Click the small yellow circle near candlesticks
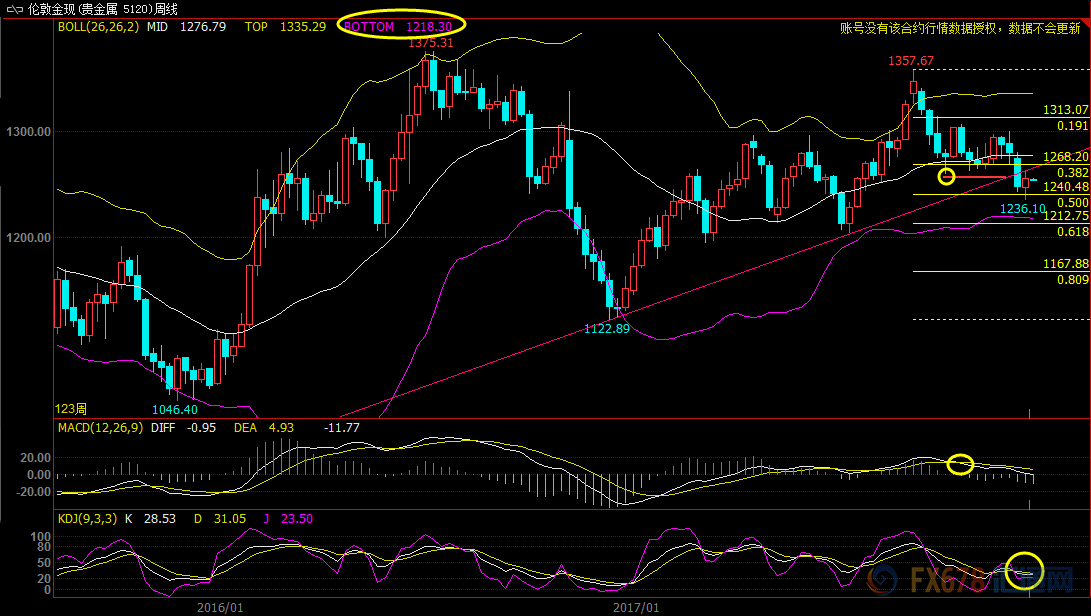 (946, 177)
